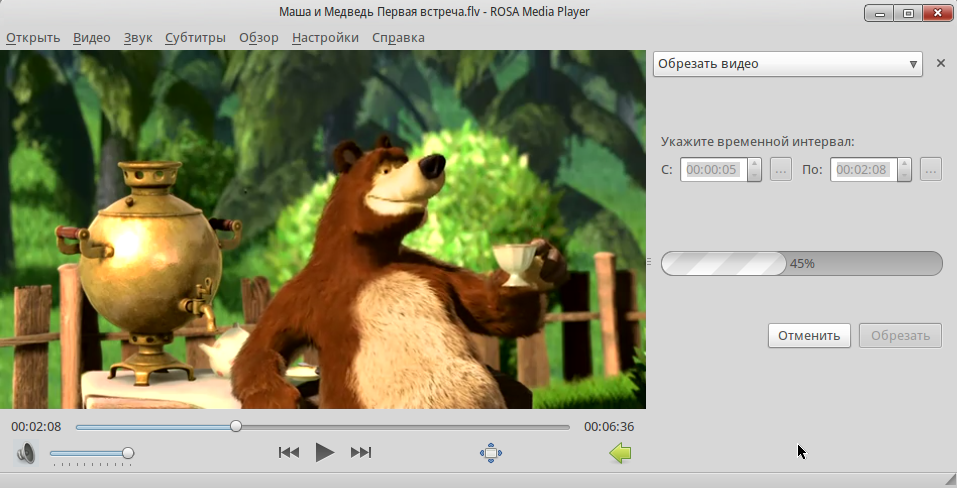Image resolution: width=957 pixels, height=488 pixels.
Task: Click the 'Отменить' button
Action: pyautogui.click(x=809, y=336)
